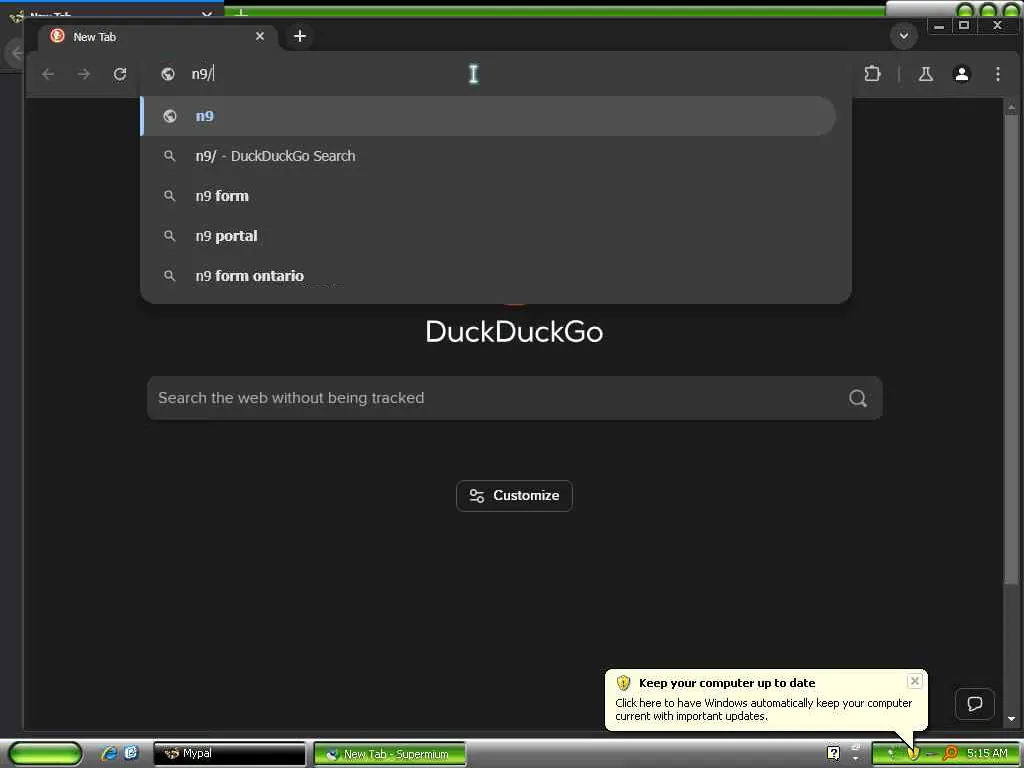
Task: Click the globe icon in the address bar
Action: [168, 74]
